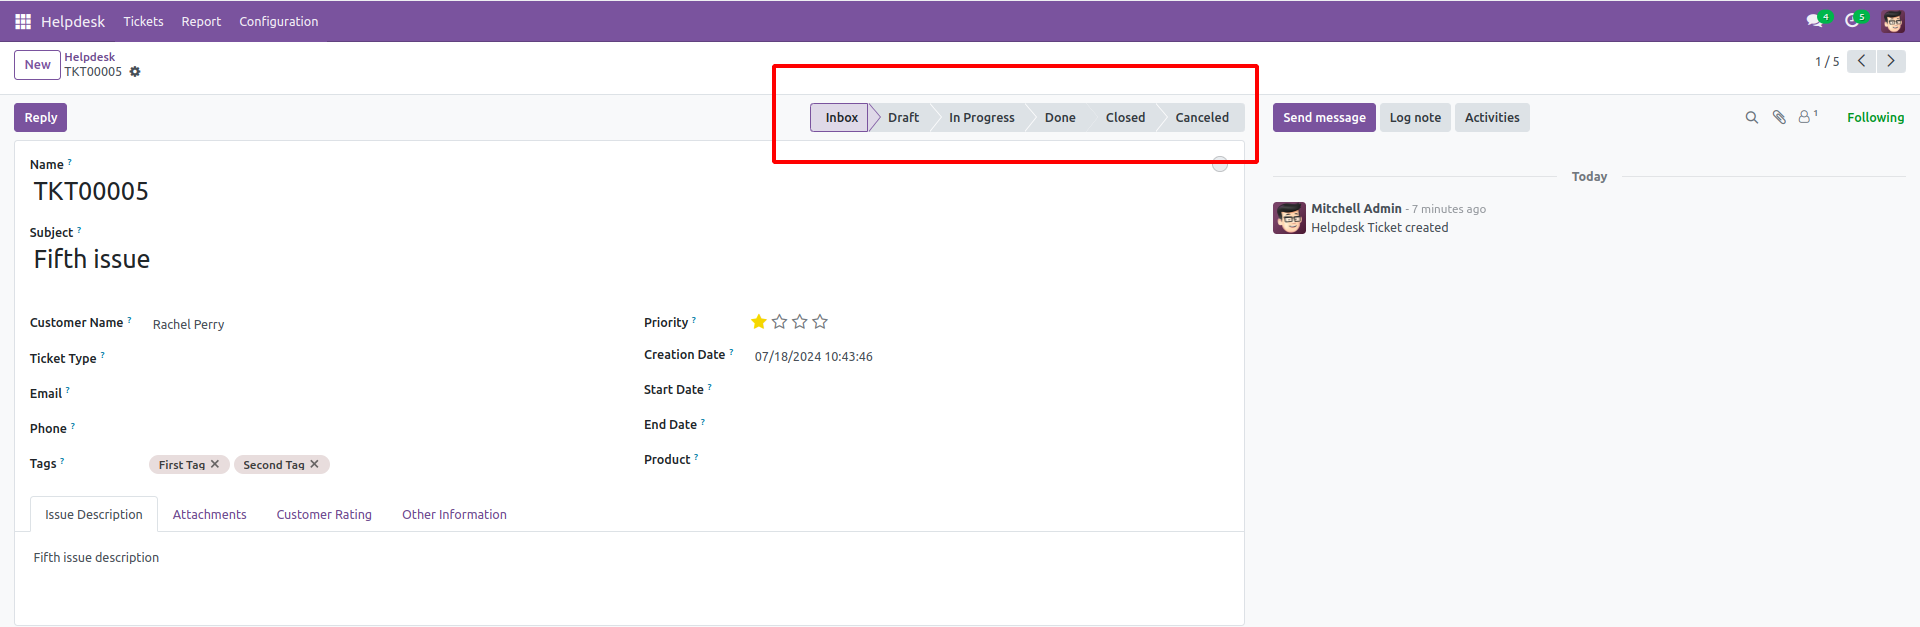1920x627 pixels.
Task: Remove the Second Tag tag
Action: [x=314, y=464]
